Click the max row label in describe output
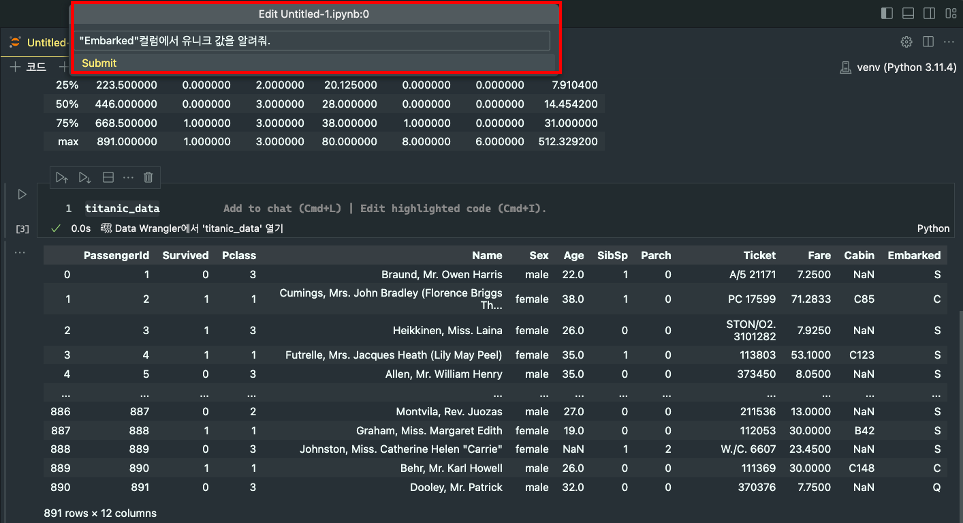Viewport: 963px width, 523px height. tap(68, 141)
